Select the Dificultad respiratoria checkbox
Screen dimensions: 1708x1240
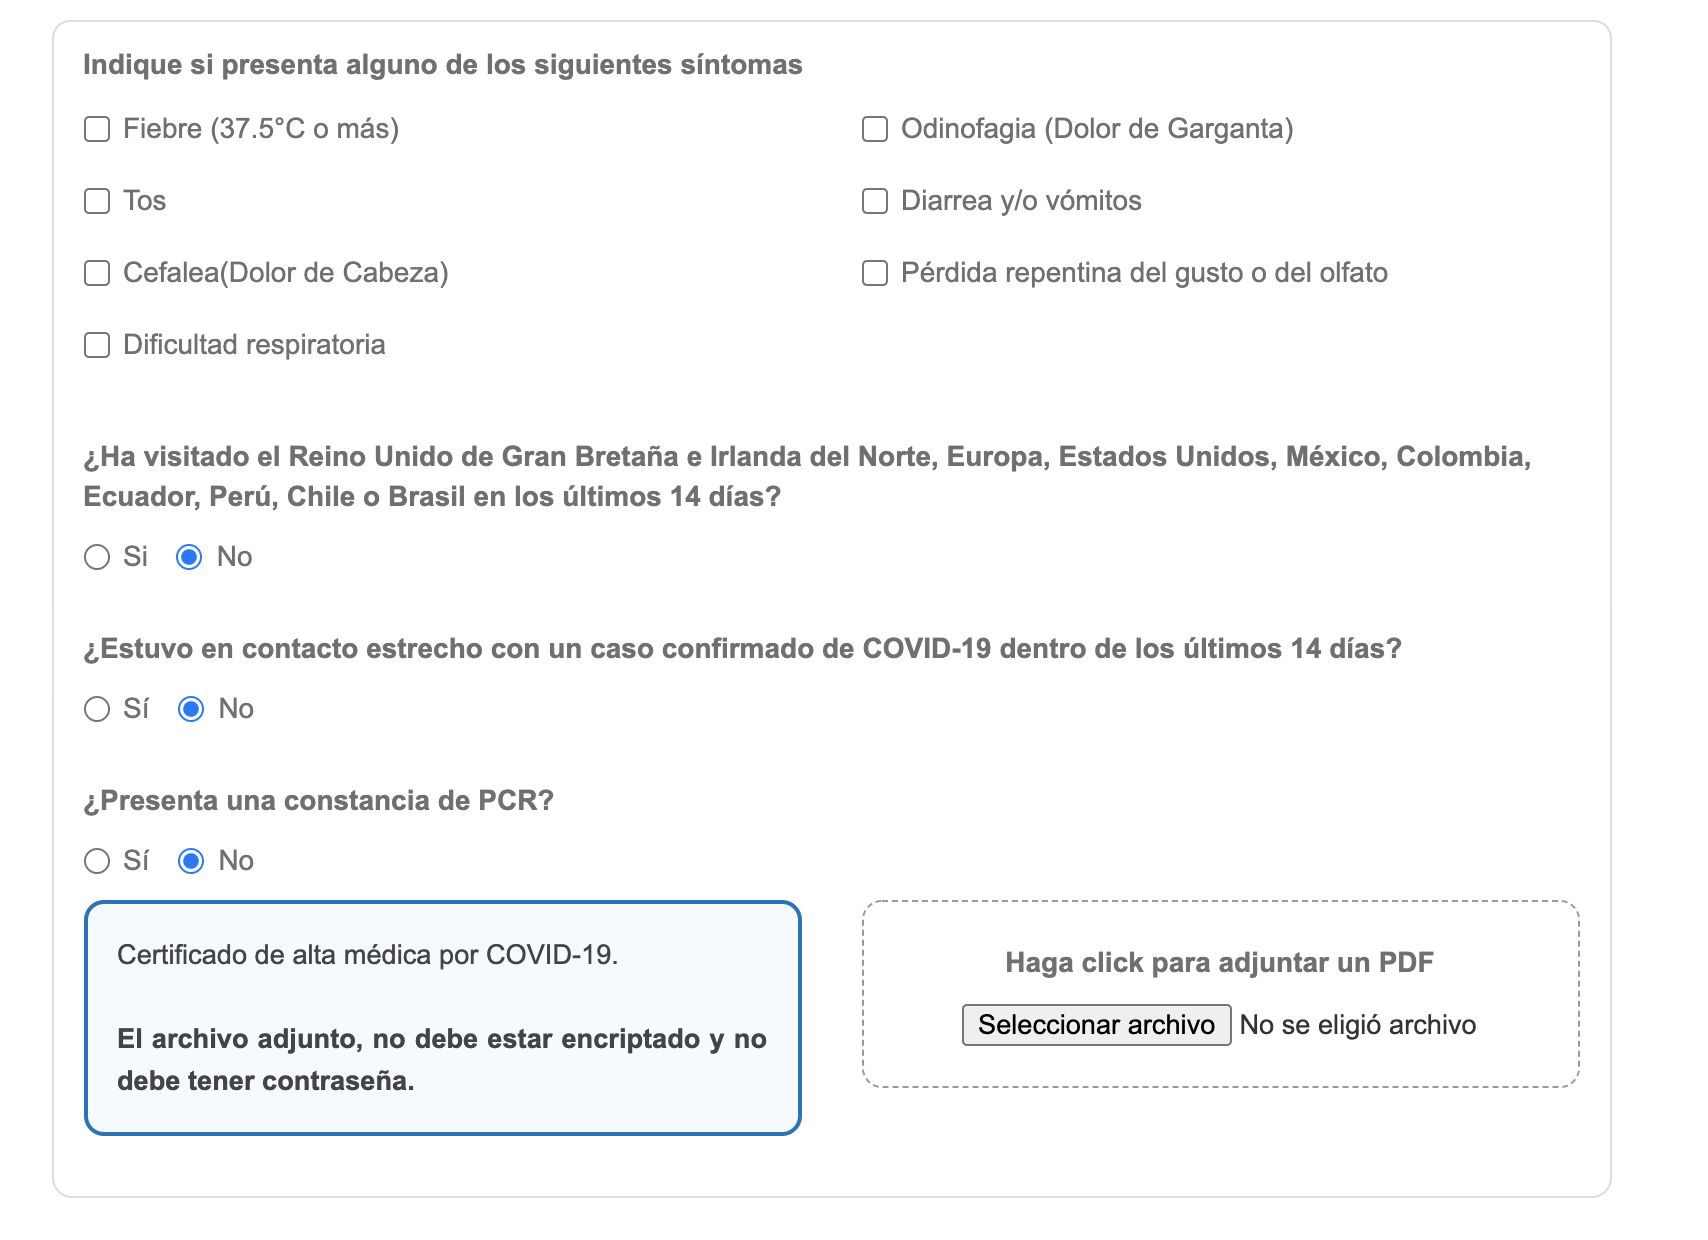pos(97,346)
